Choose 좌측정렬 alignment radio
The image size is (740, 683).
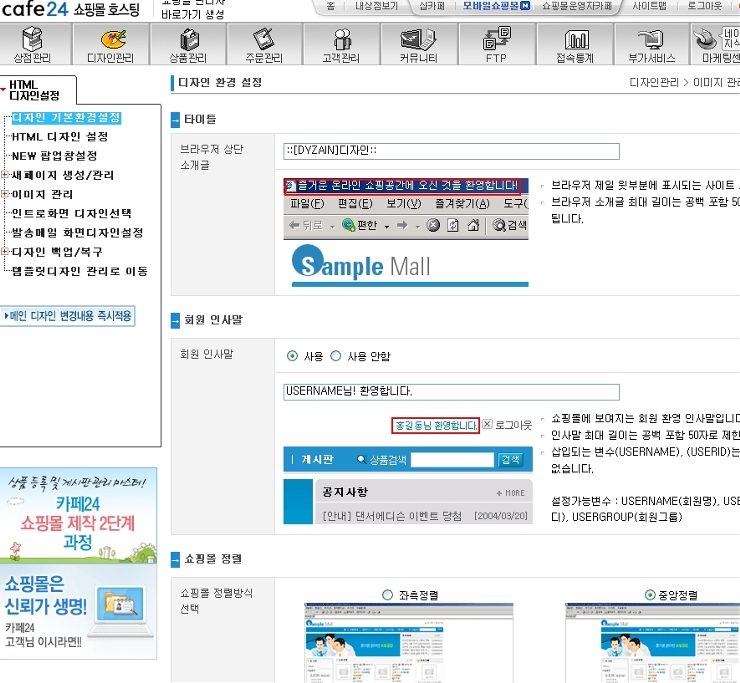(387, 595)
